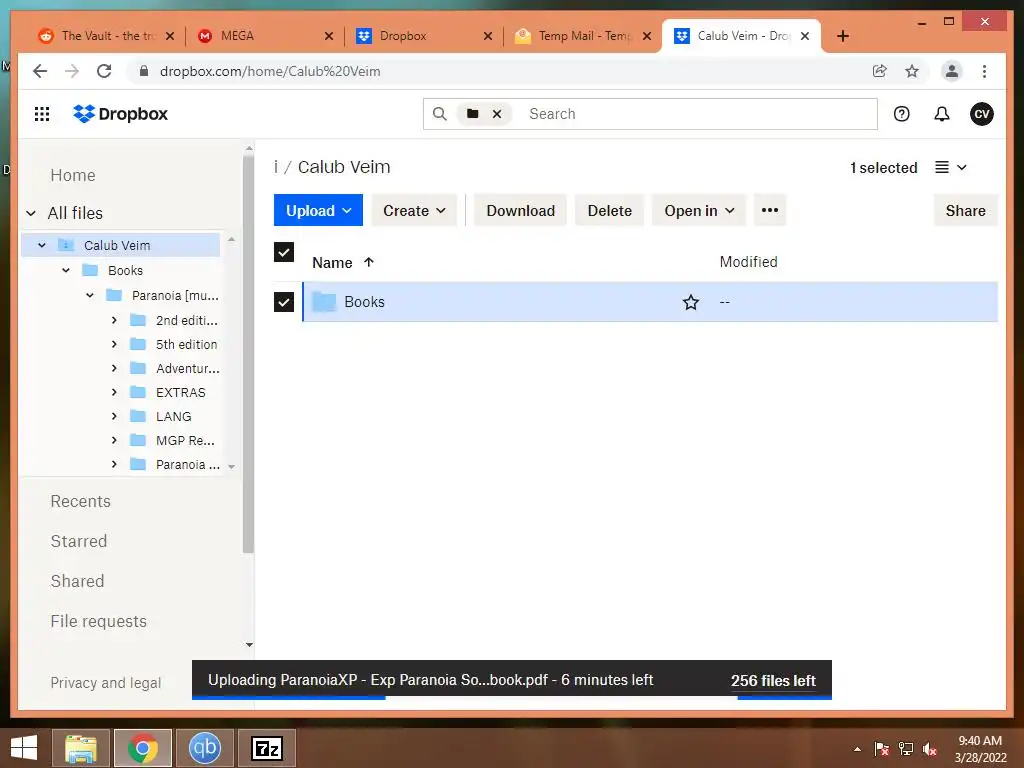Image resolution: width=1024 pixels, height=768 pixels.
Task: Select MGP Re... folder in tree
Action: pyautogui.click(x=185, y=441)
